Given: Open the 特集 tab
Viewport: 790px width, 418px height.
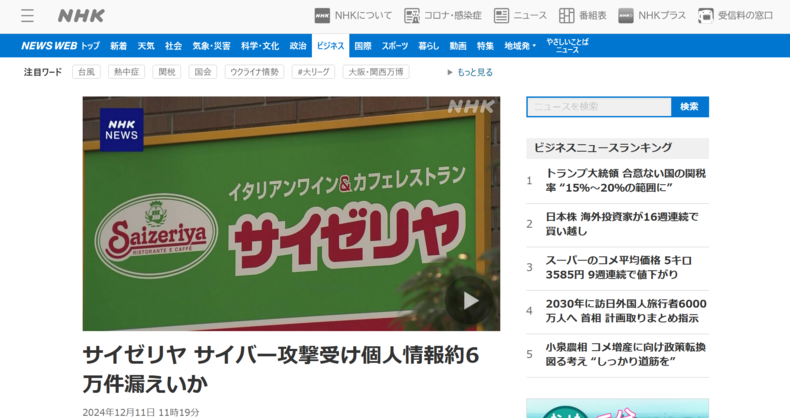Looking at the screenshot, I should [x=486, y=46].
